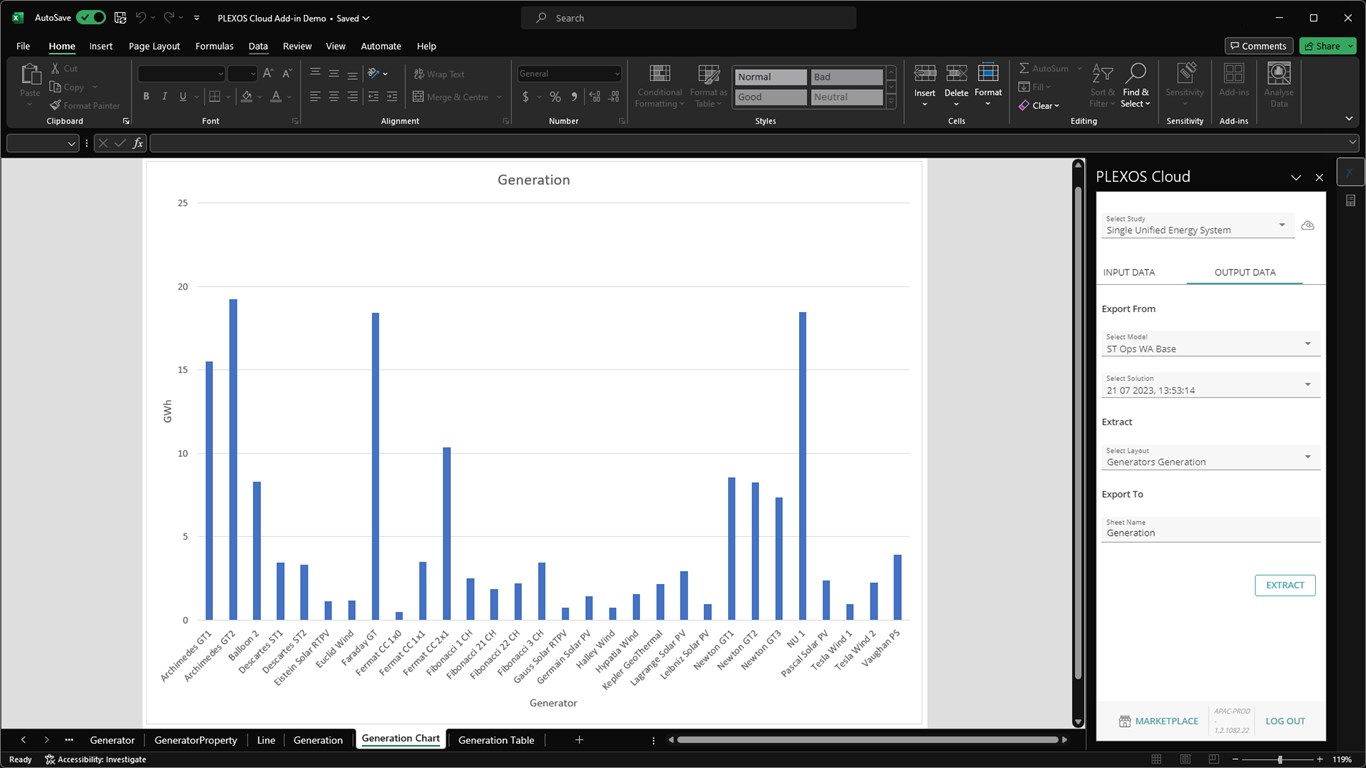
Task: Open the Comments button
Action: coord(1259,46)
